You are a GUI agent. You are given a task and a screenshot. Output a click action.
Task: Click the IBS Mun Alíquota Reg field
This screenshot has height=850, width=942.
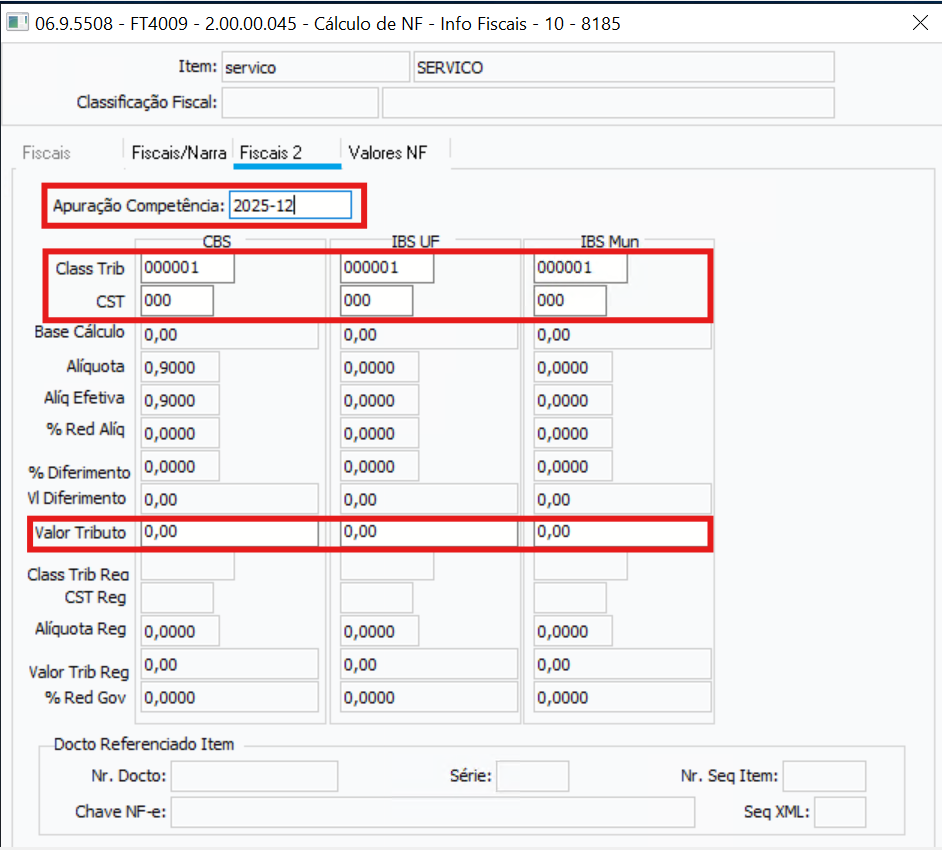tap(573, 631)
